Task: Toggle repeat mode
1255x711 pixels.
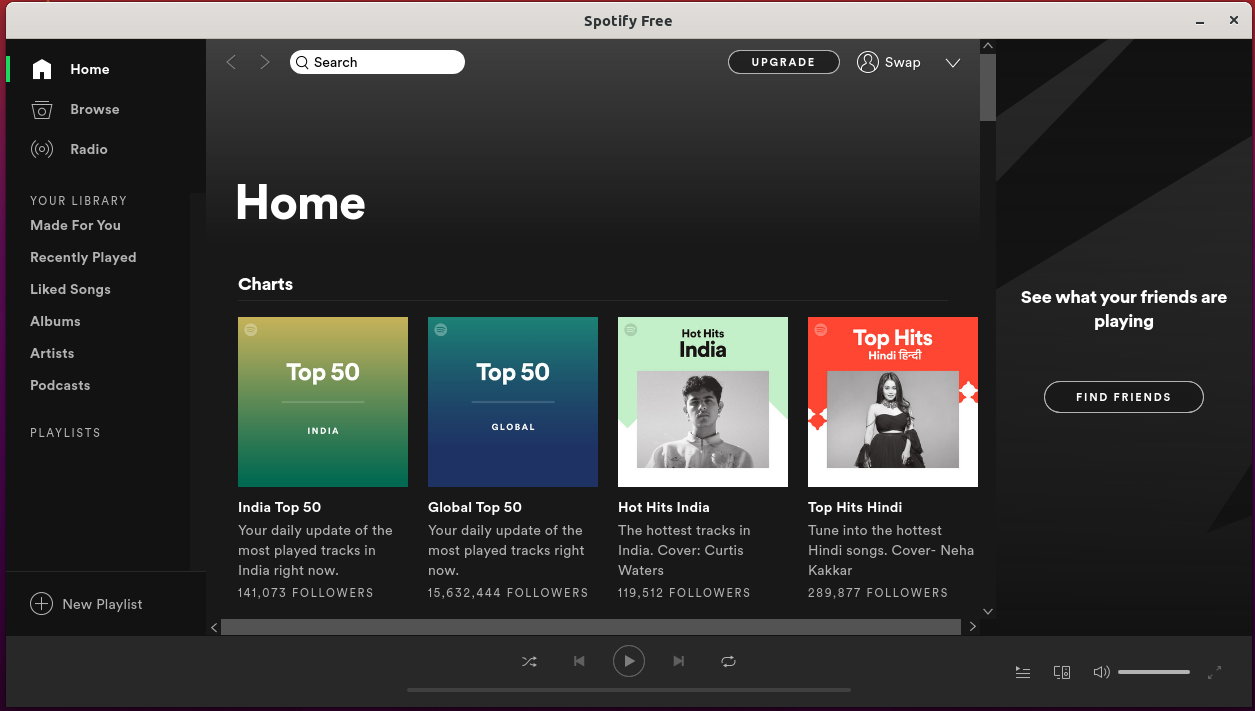Action: click(728, 661)
